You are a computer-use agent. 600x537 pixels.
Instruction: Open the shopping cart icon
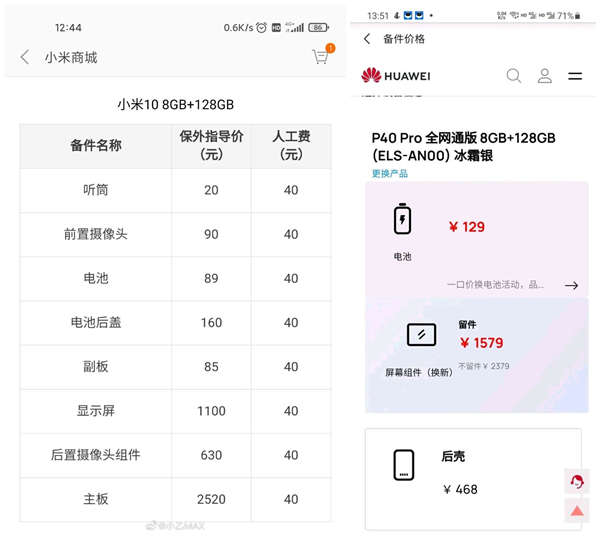pyautogui.click(x=322, y=55)
